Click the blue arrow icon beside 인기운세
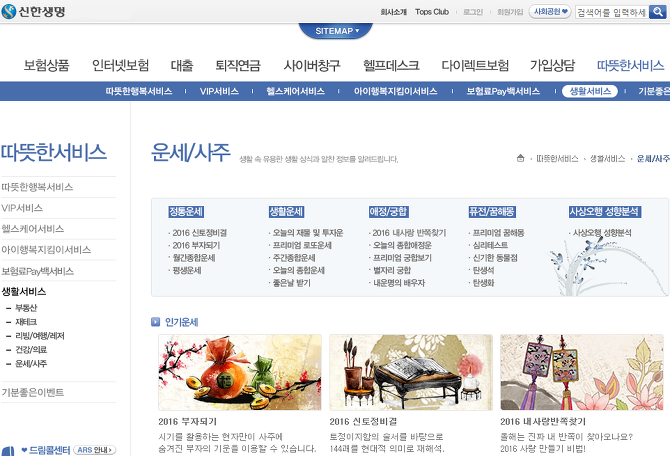The height and width of the screenshot is (456, 670). tap(156, 322)
